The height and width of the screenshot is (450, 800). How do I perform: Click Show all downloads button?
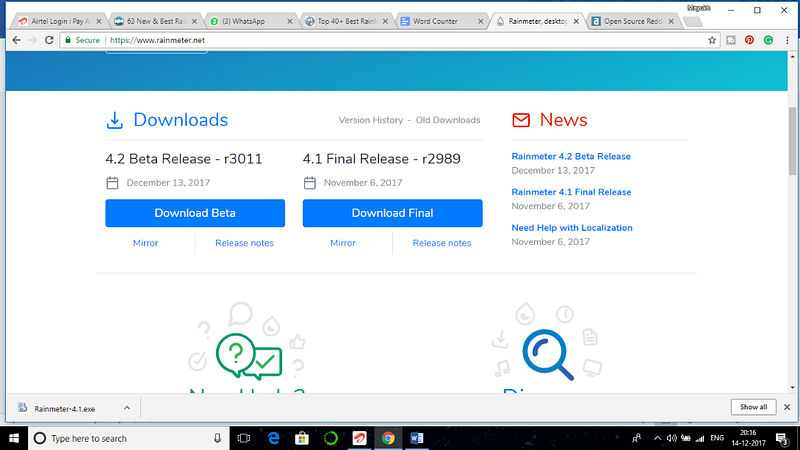[754, 407]
